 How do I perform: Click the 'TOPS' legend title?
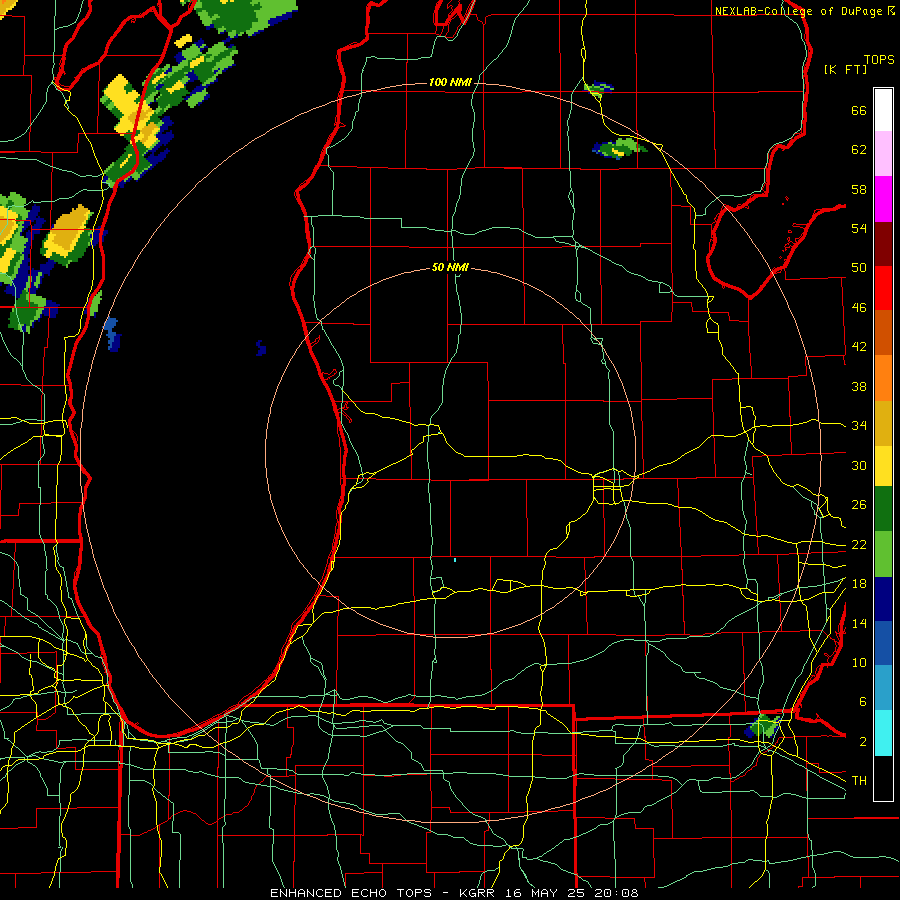point(879,60)
